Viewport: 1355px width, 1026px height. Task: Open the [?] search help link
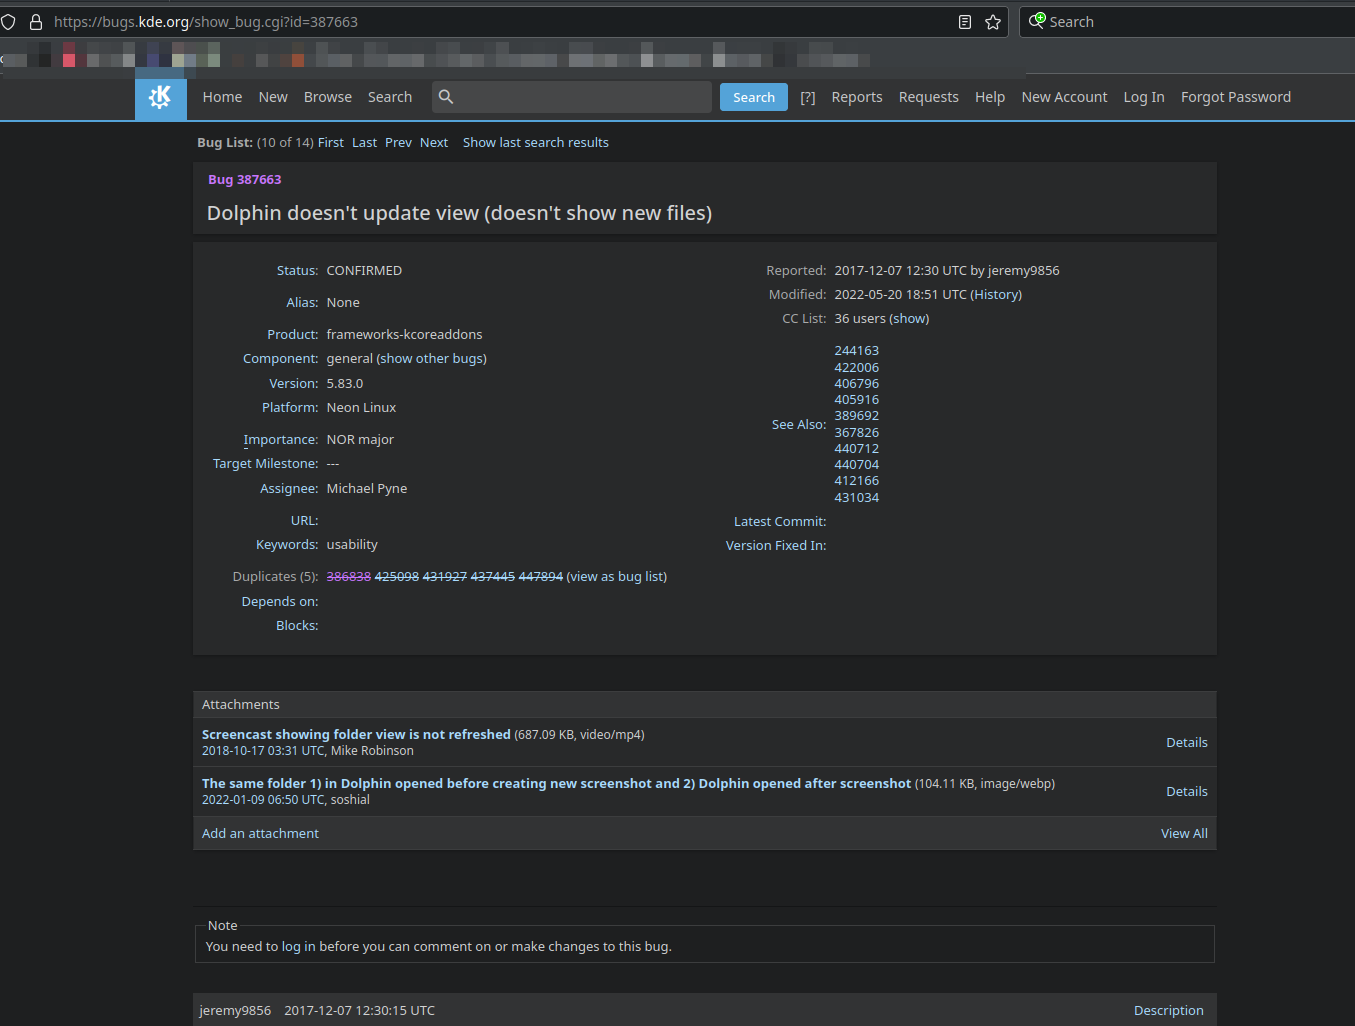[808, 97]
